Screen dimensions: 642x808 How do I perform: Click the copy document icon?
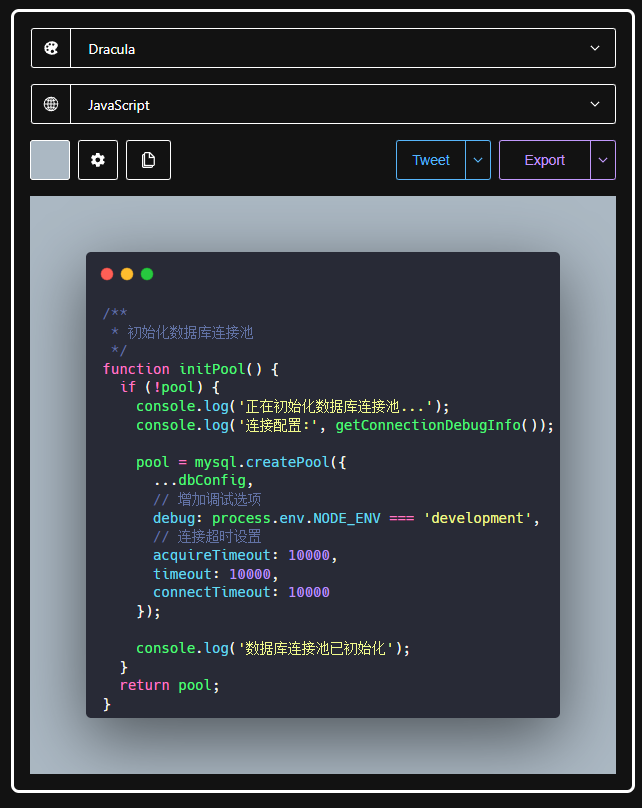point(148,160)
